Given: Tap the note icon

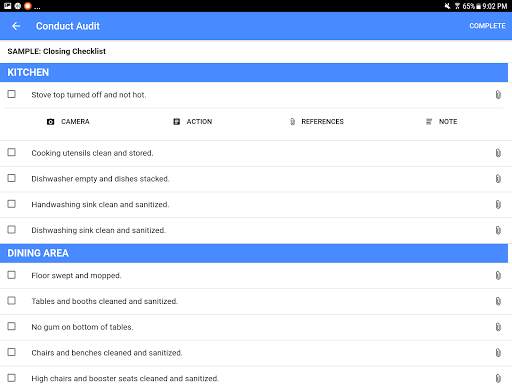Looking at the screenshot, I should (429, 122).
